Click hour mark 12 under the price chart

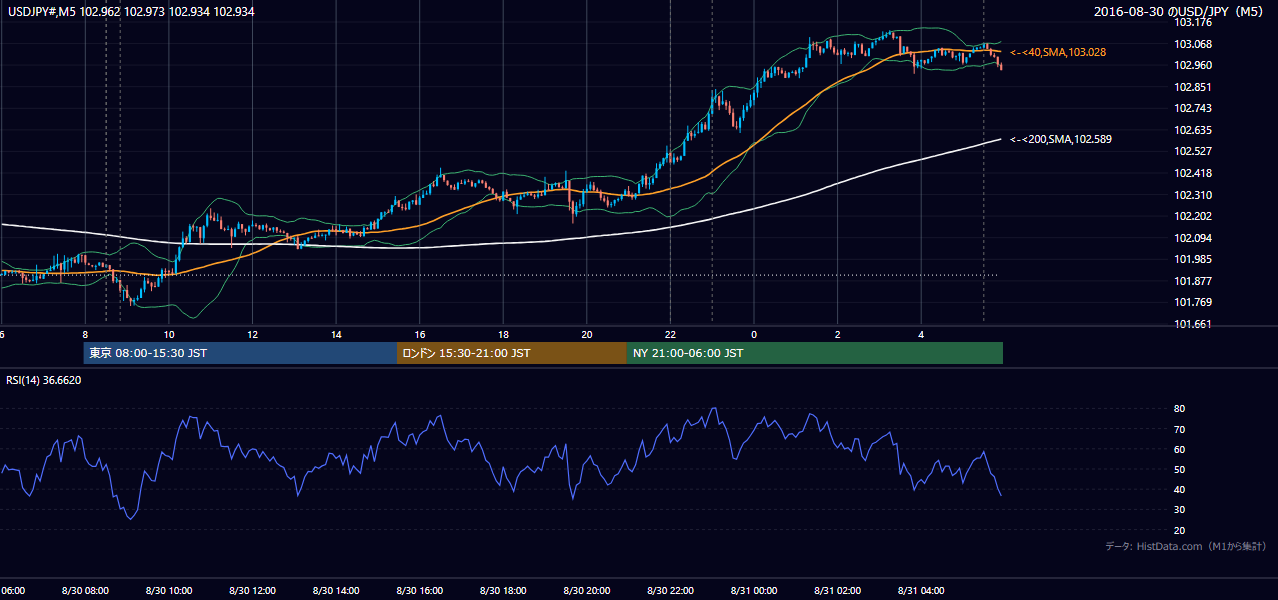tap(252, 335)
